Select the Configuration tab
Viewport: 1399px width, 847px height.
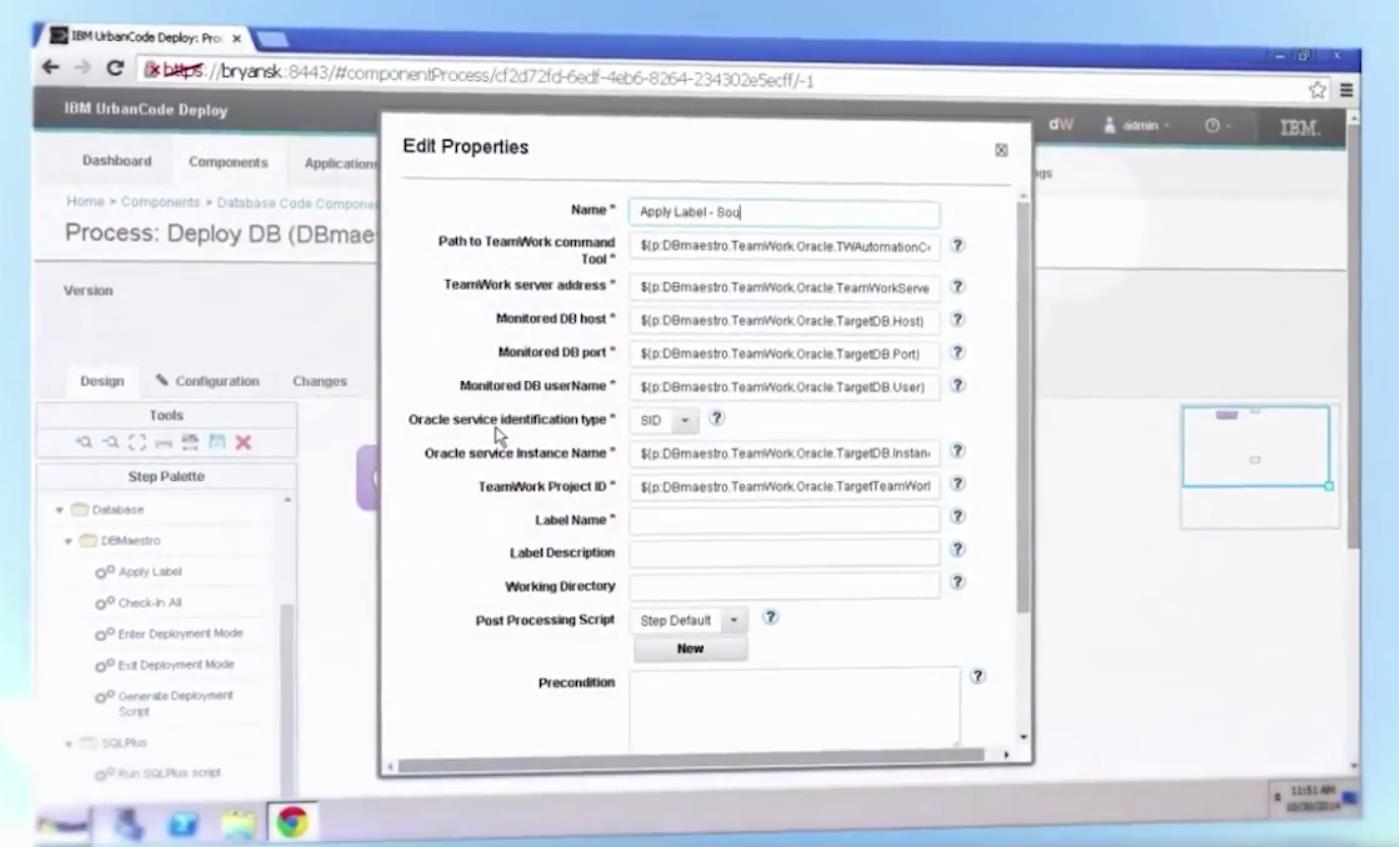point(207,381)
